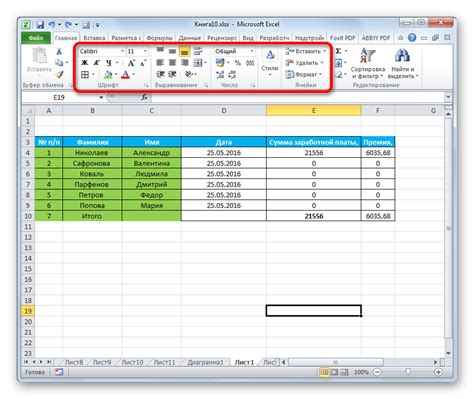Screen dimensions: 474x399
Task: Activate the Format Painter brush
Action: click(x=59, y=74)
